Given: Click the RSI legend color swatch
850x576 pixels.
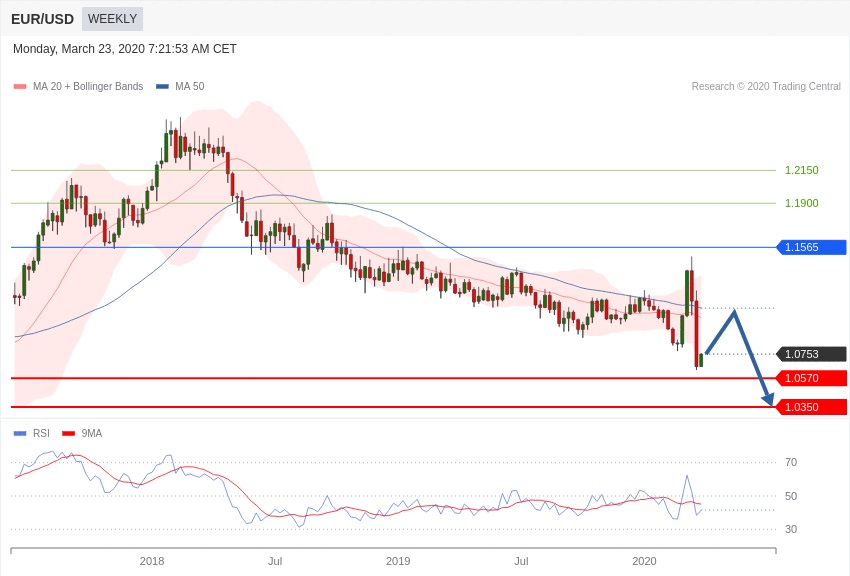Looking at the screenshot, I should coord(20,433).
